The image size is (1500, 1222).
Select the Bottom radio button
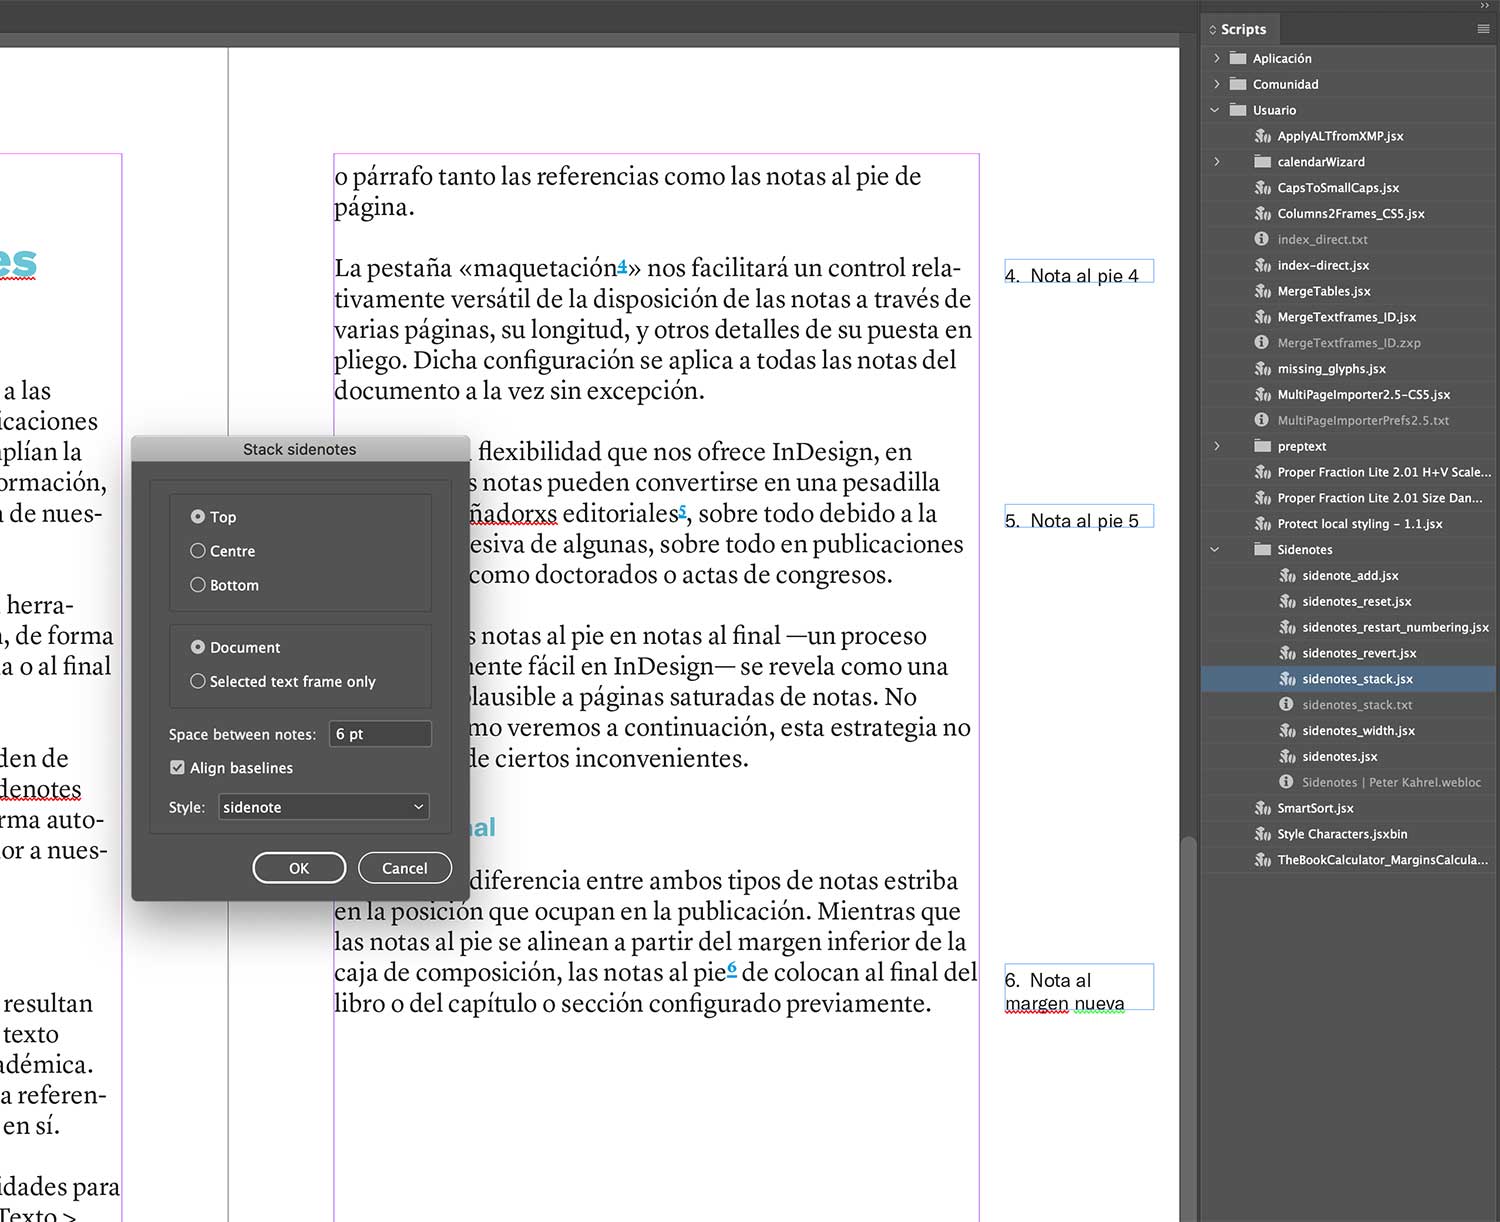tap(197, 584)
